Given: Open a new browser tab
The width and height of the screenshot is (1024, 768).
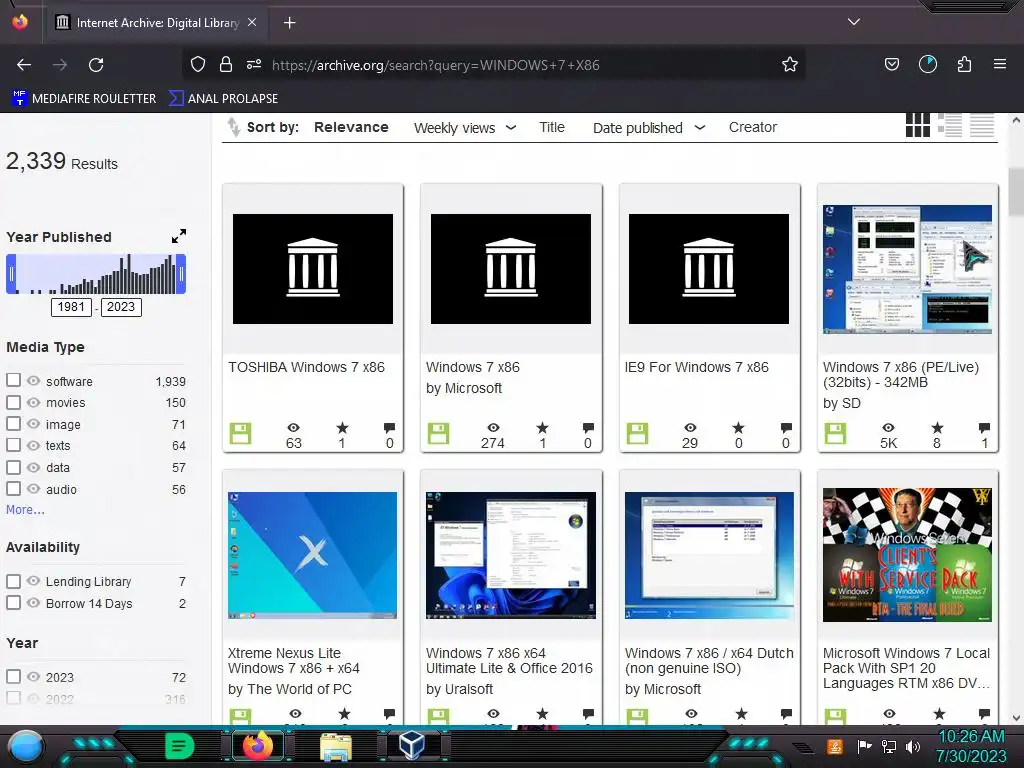Looking at the screenshot, I should [x=289, y=23].
